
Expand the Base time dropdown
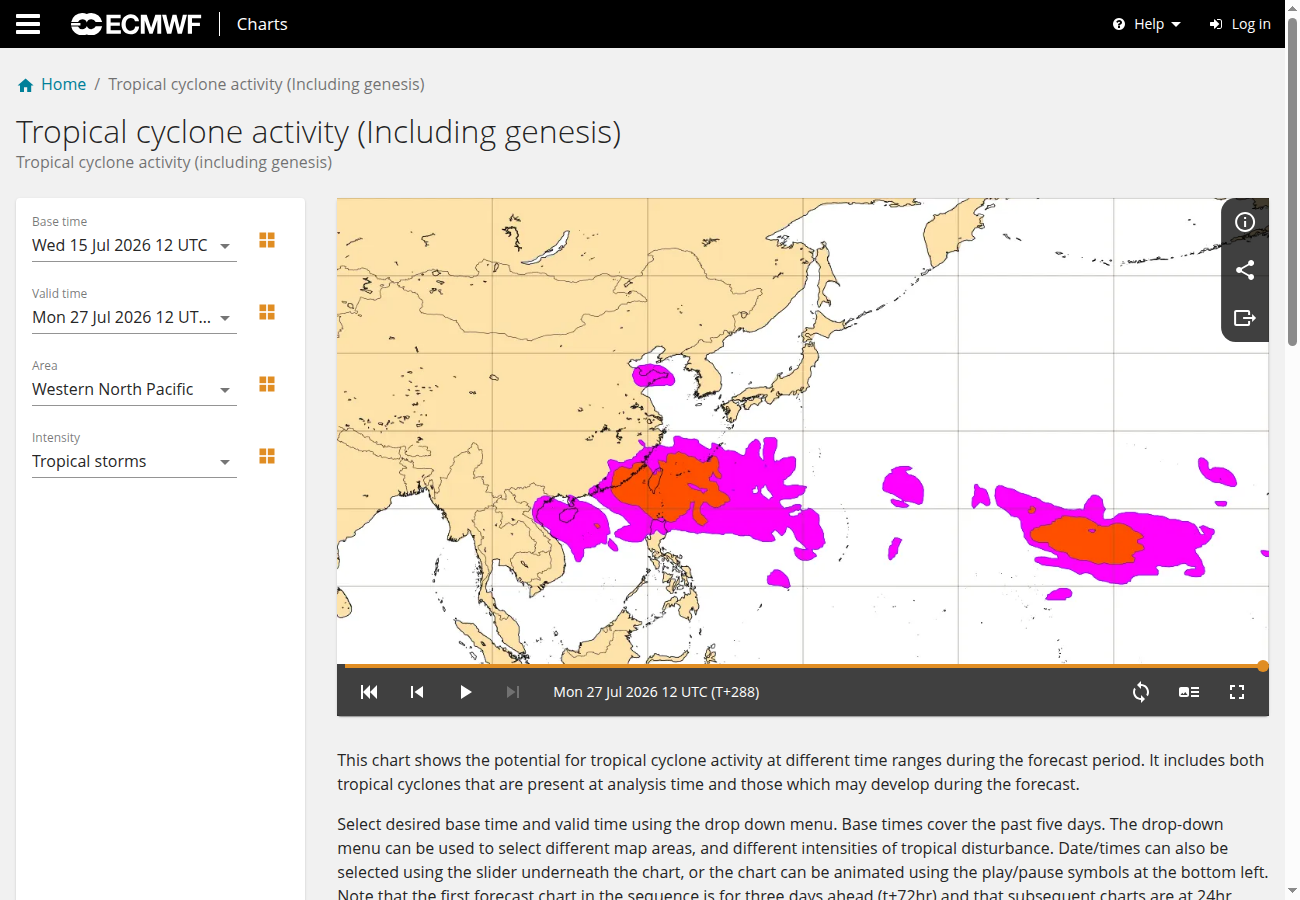coord(134,245)
